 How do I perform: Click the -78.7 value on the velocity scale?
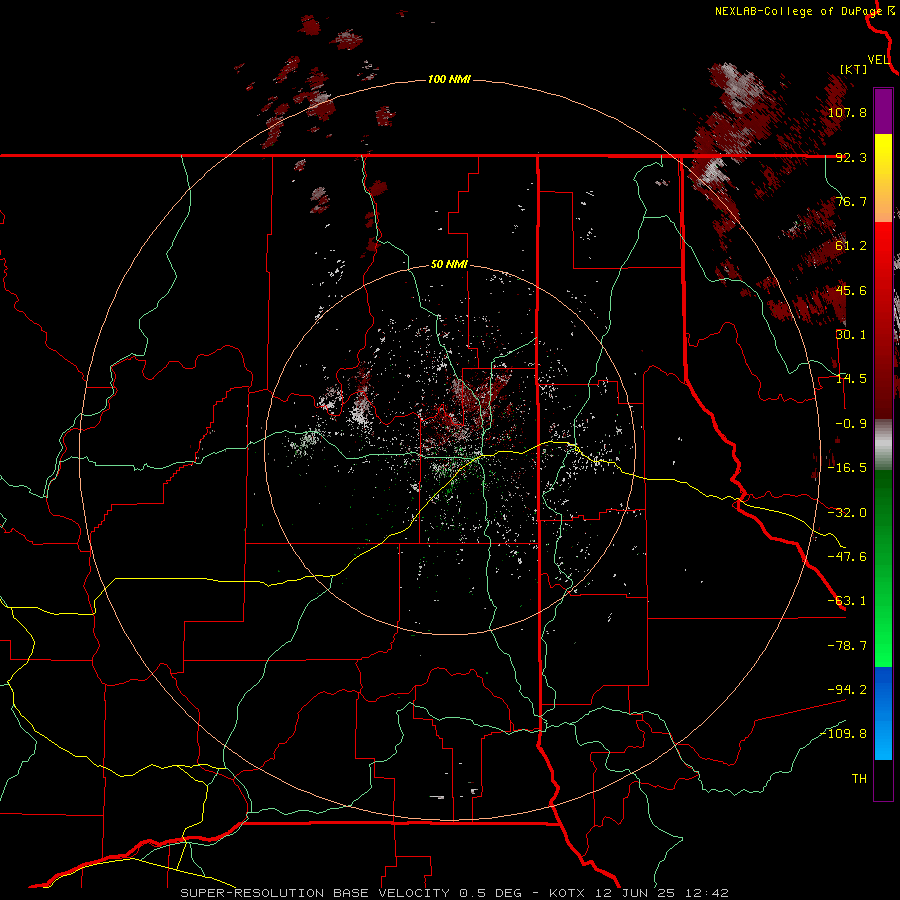[847, 646]
